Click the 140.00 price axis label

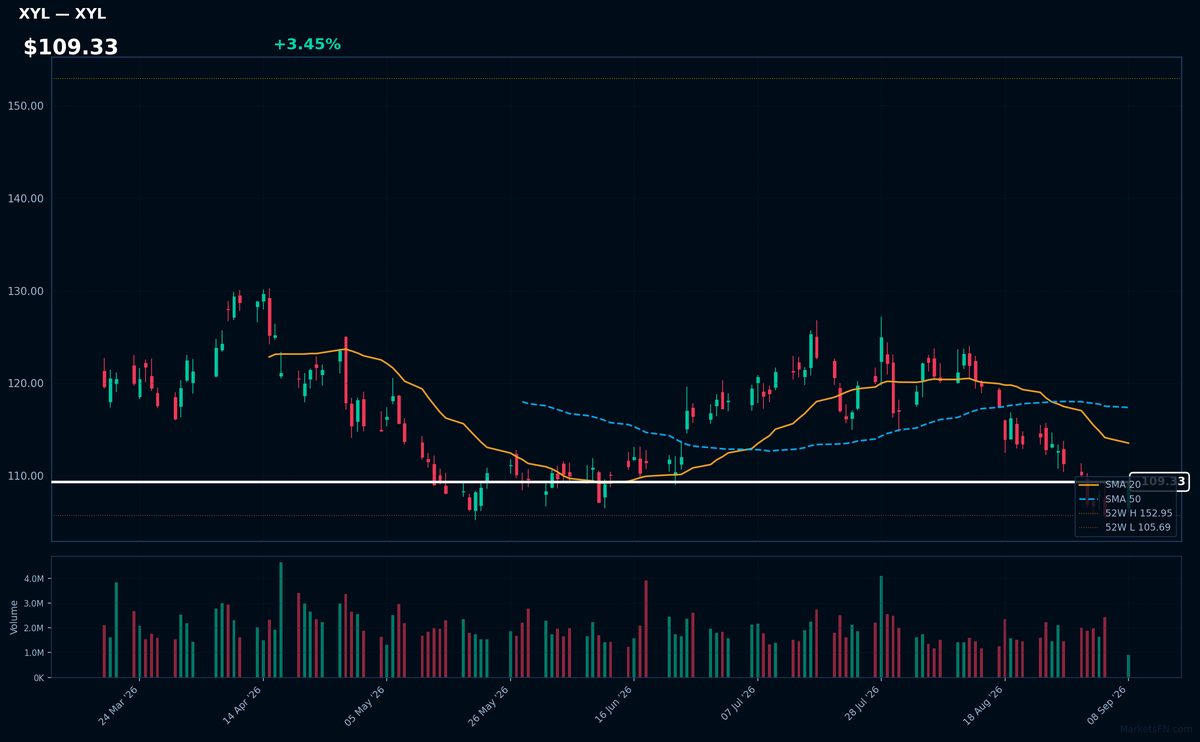tap(26, 198)
